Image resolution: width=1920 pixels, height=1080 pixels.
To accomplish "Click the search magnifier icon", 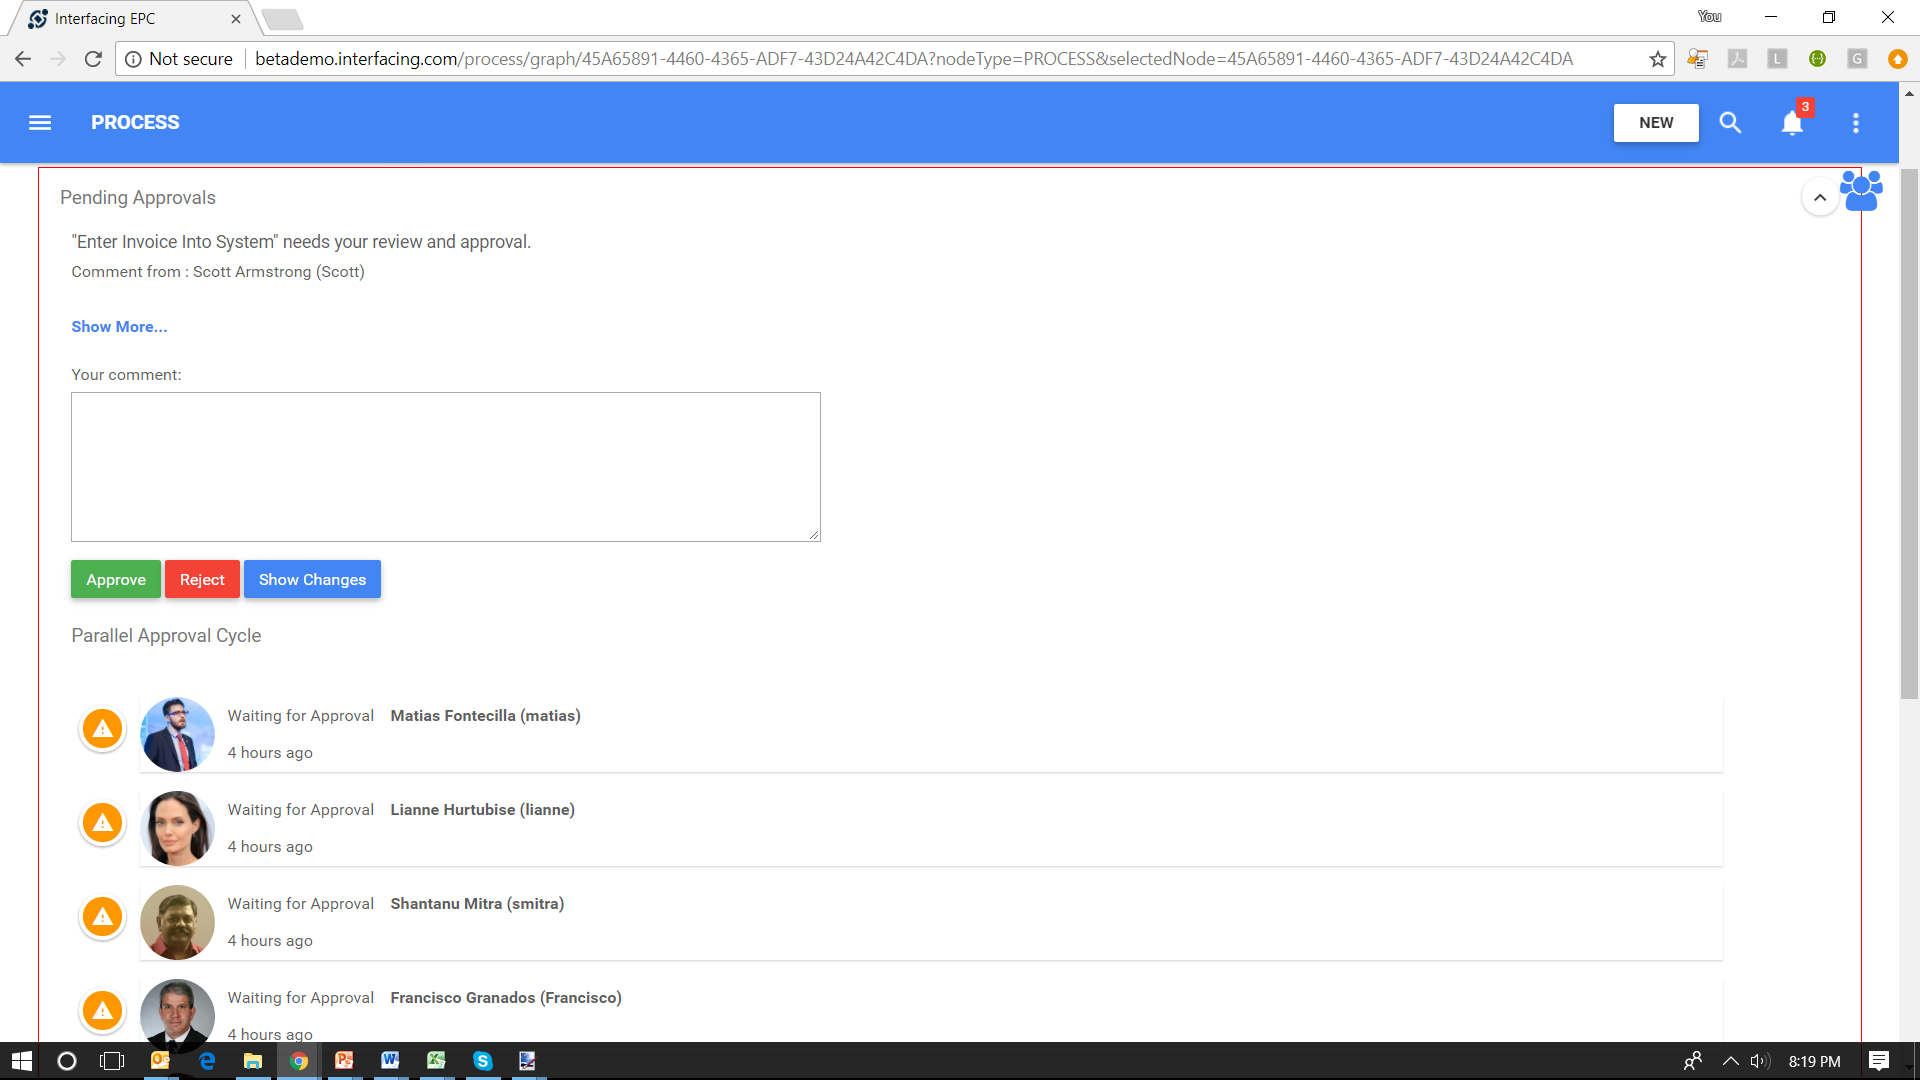I will (1730, 122).
